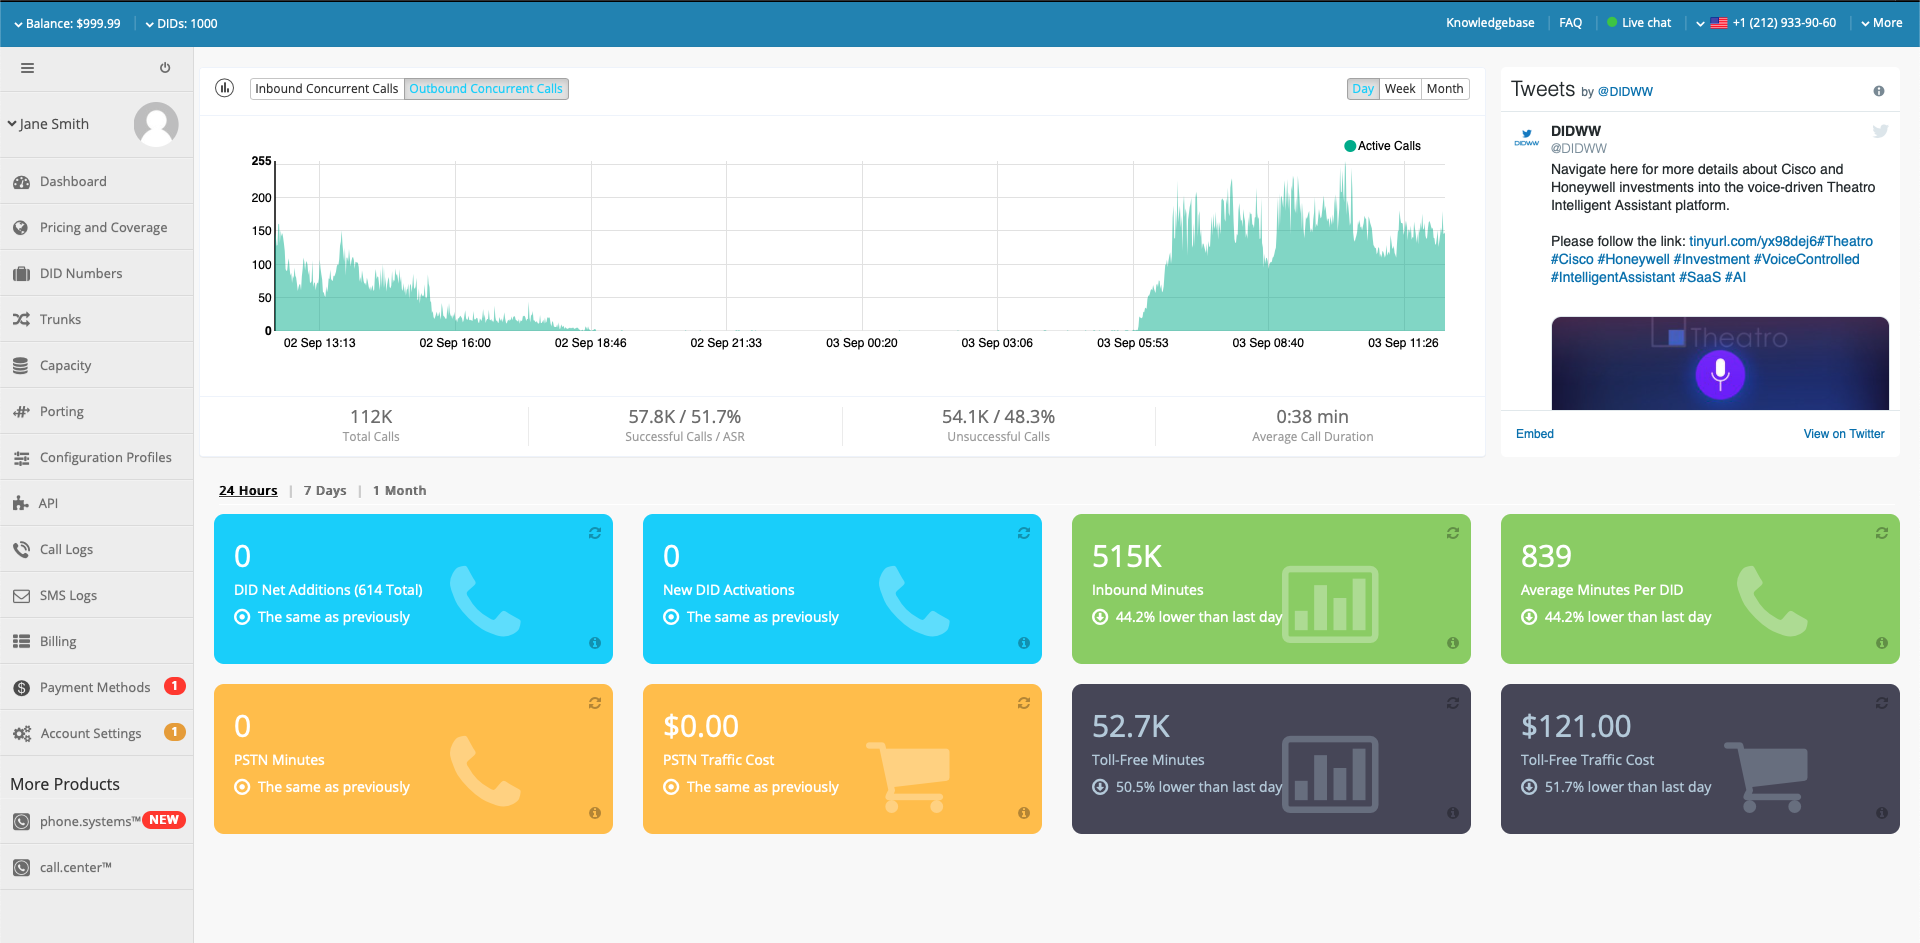Refresh the Inbound Minutes card
1920x943 pixels.
pos(1453,533)
